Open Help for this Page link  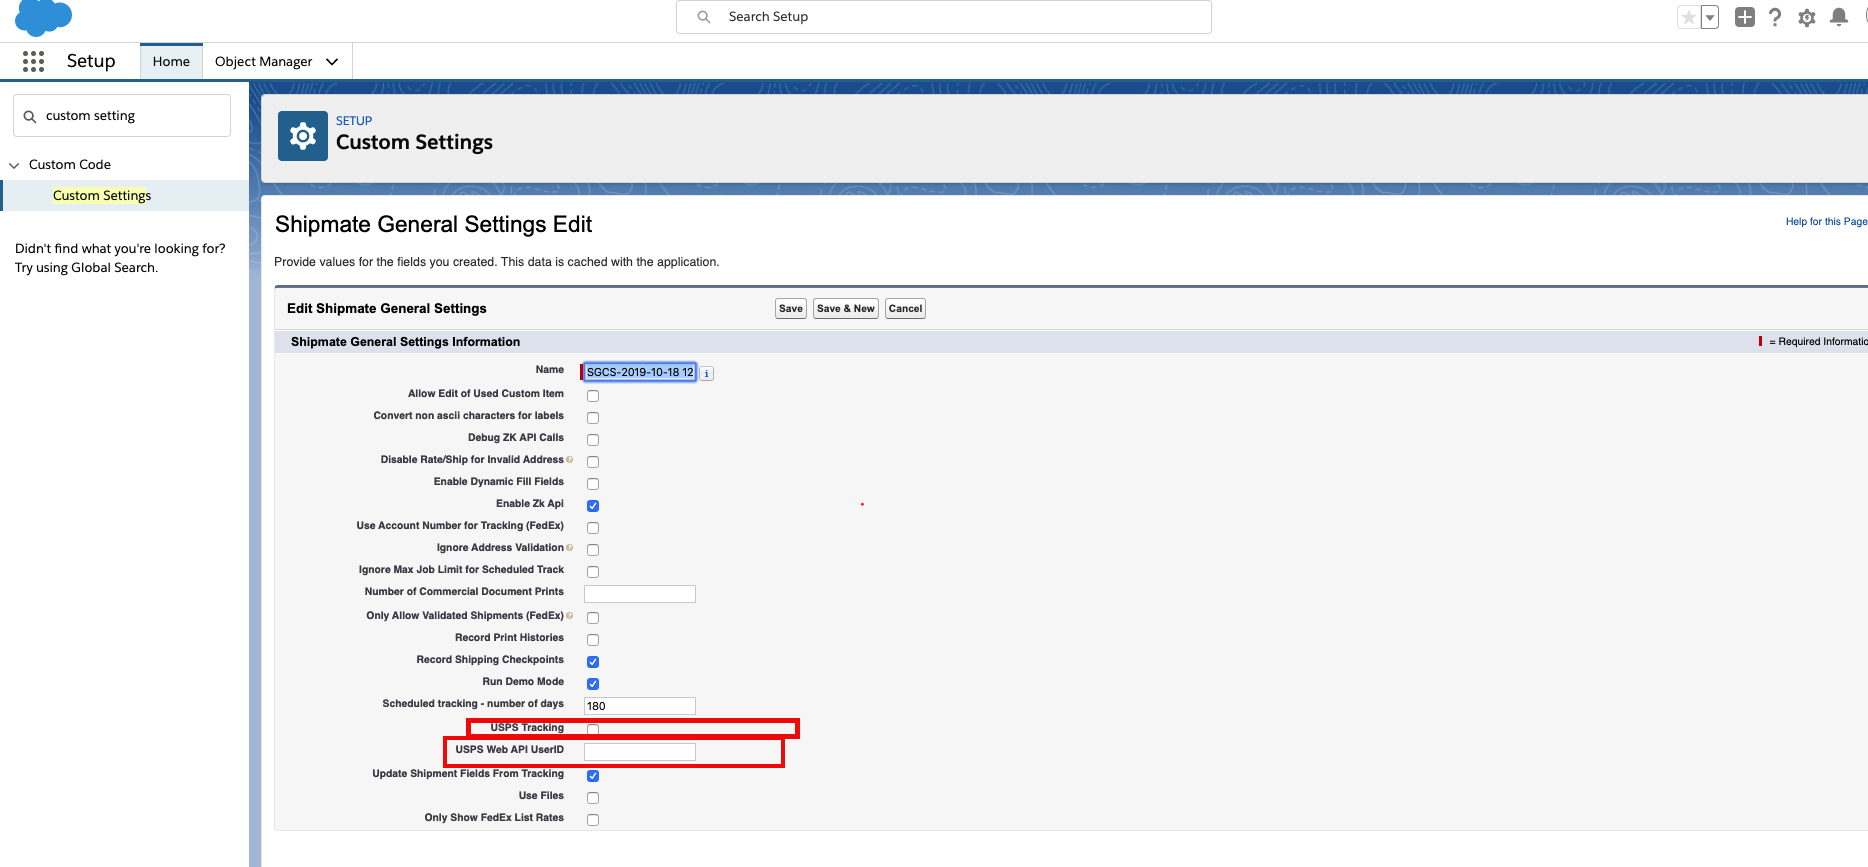click(x=1826, y=222)
